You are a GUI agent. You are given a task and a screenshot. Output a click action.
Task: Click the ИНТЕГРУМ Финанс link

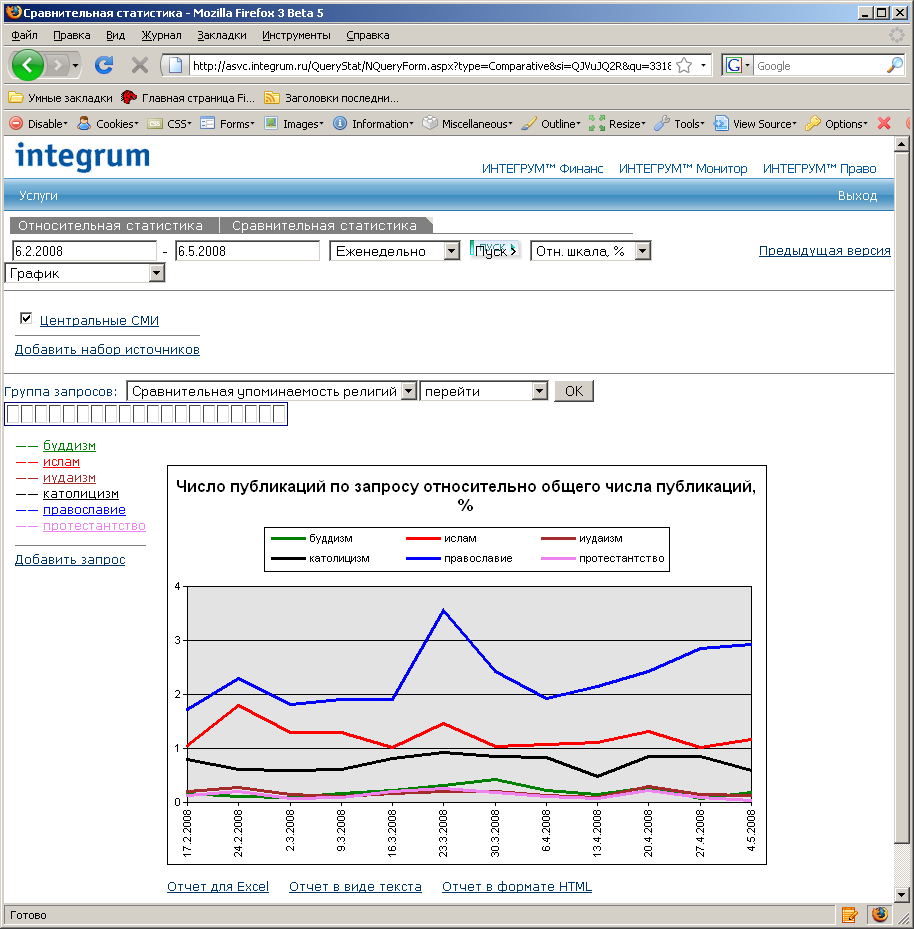pyautogui.click(x=543, y=169)
